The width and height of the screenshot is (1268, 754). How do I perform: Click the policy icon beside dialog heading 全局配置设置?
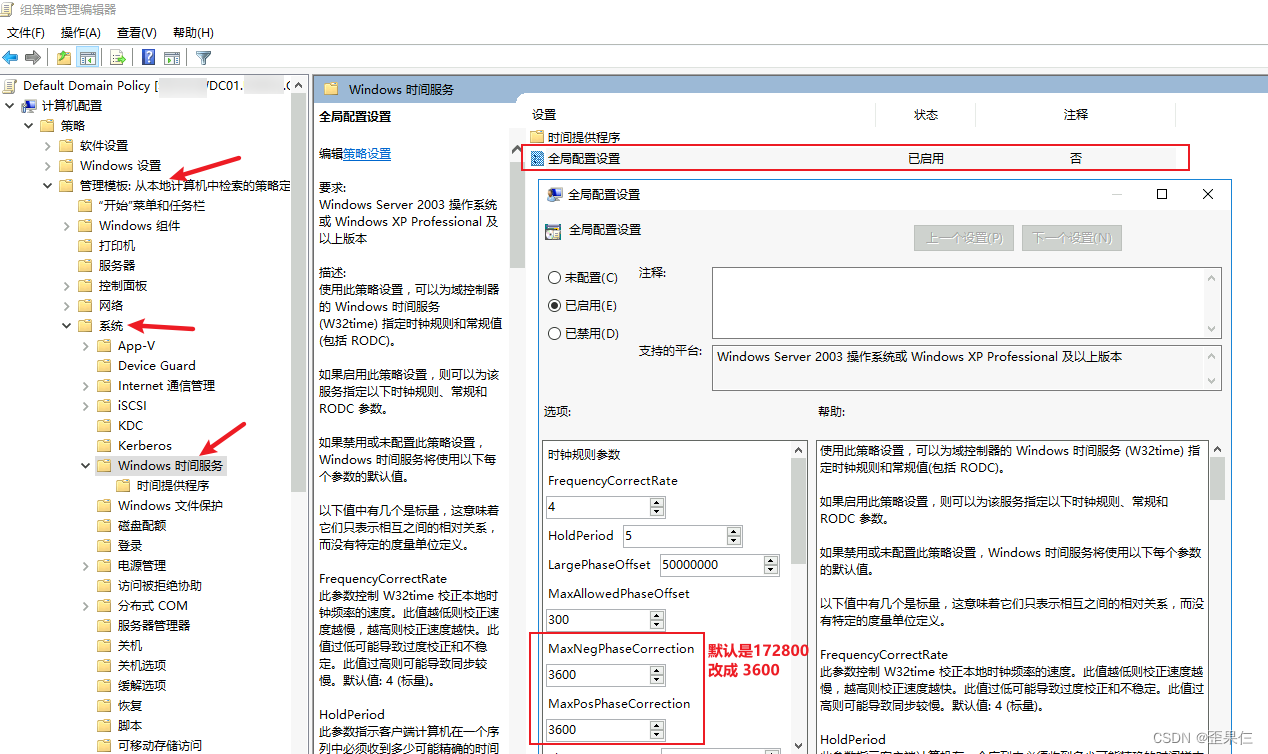(x=553, y=231)
